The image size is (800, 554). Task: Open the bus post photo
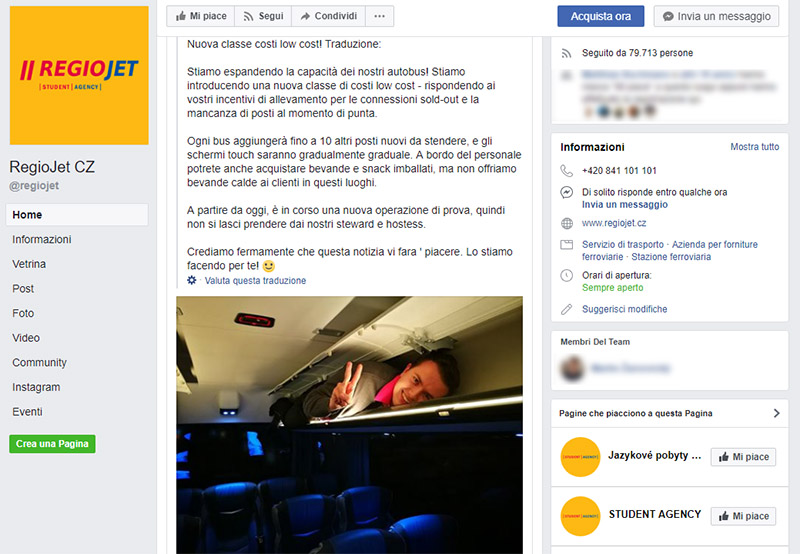pyautogui.click(x=349, y=425)
